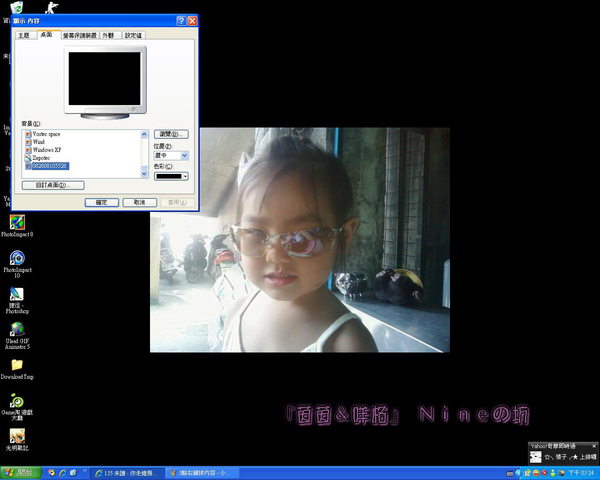Open the 色彩 color picker dropdown
This screenshot has height=480, width=600.
(171, 176)
